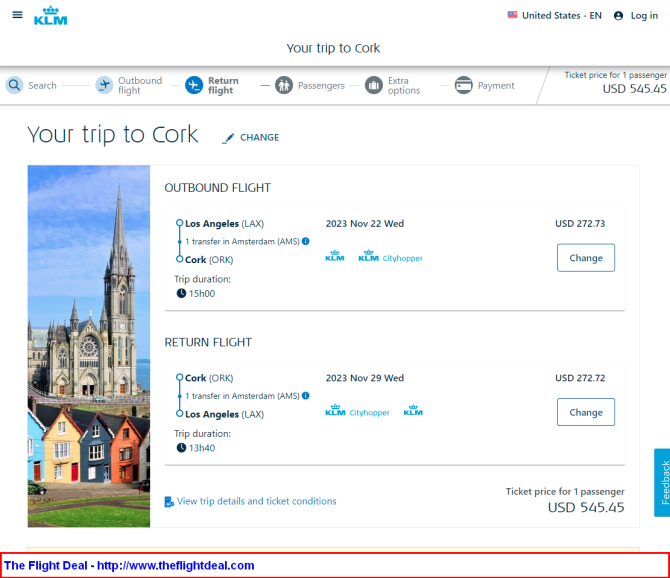The width and height of the screenshot is (670, 578).
Task: Change the return flight
Action: pyautogui.click(x=586, y=412)
